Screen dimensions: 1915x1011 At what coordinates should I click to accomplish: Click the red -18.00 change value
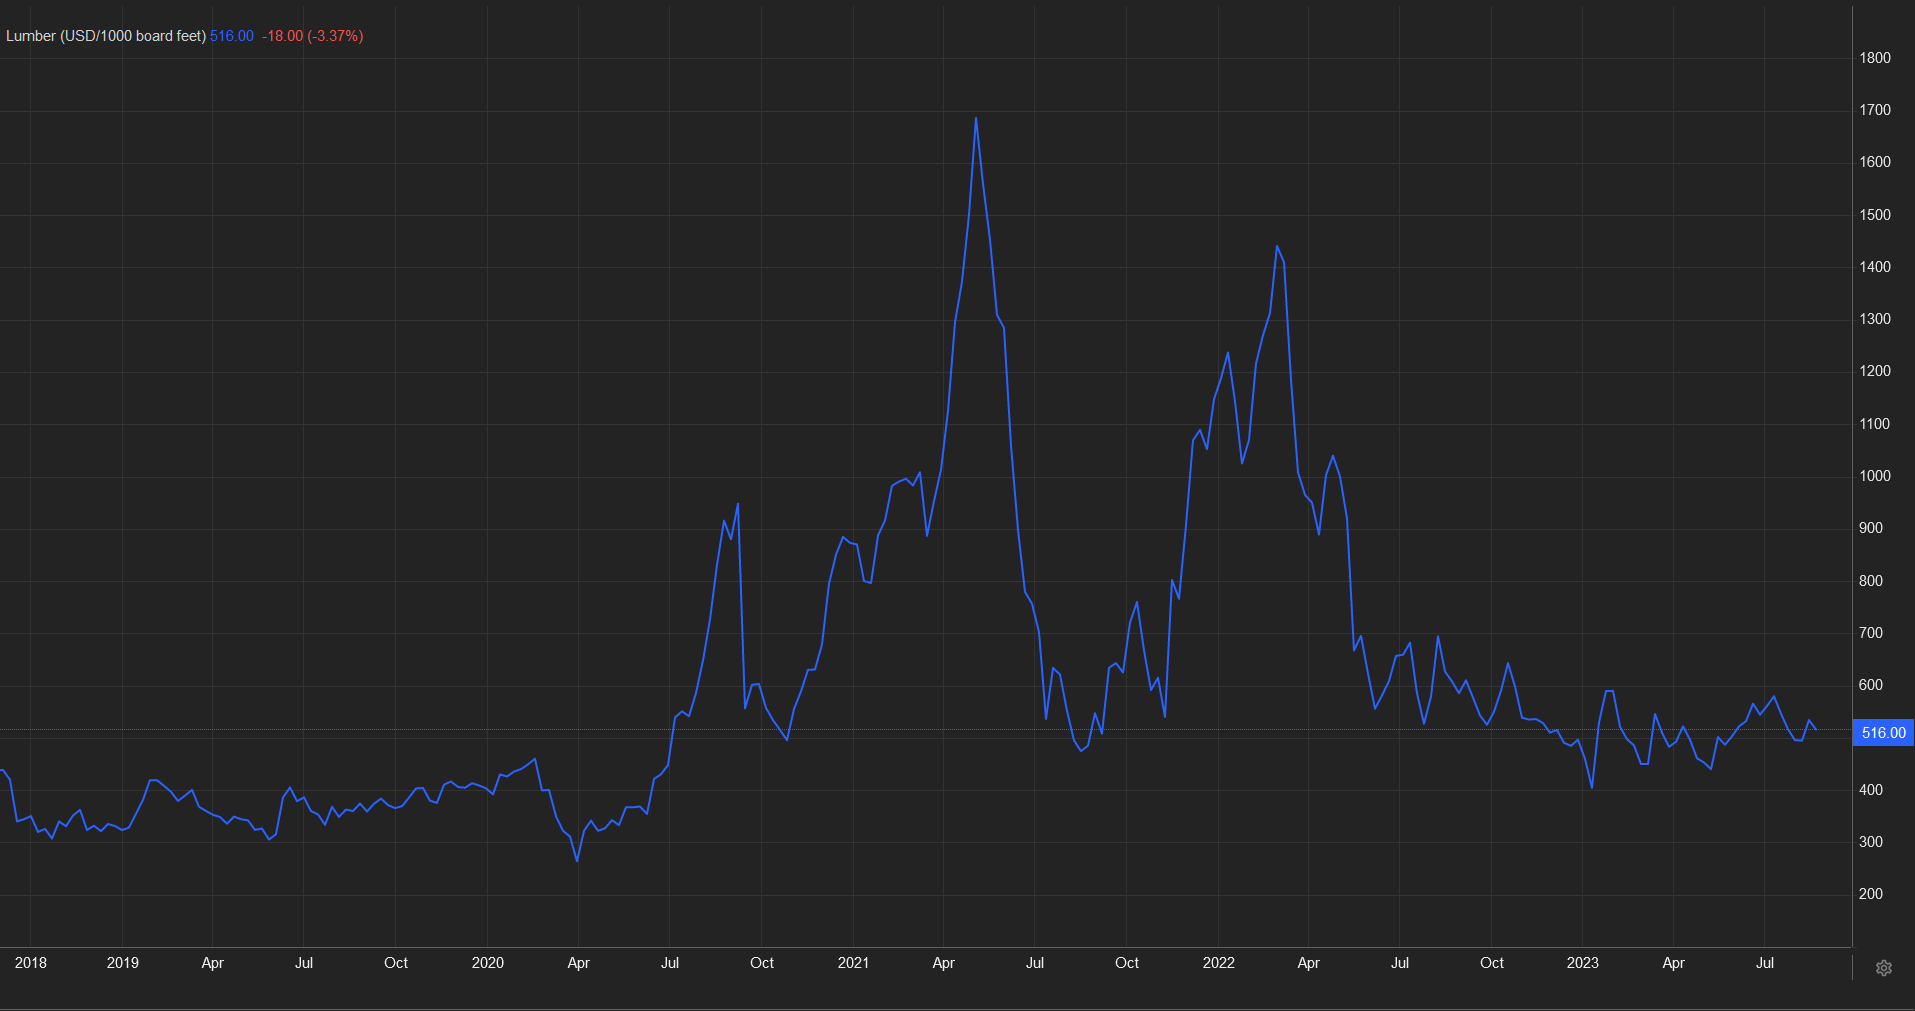(282, 36)
